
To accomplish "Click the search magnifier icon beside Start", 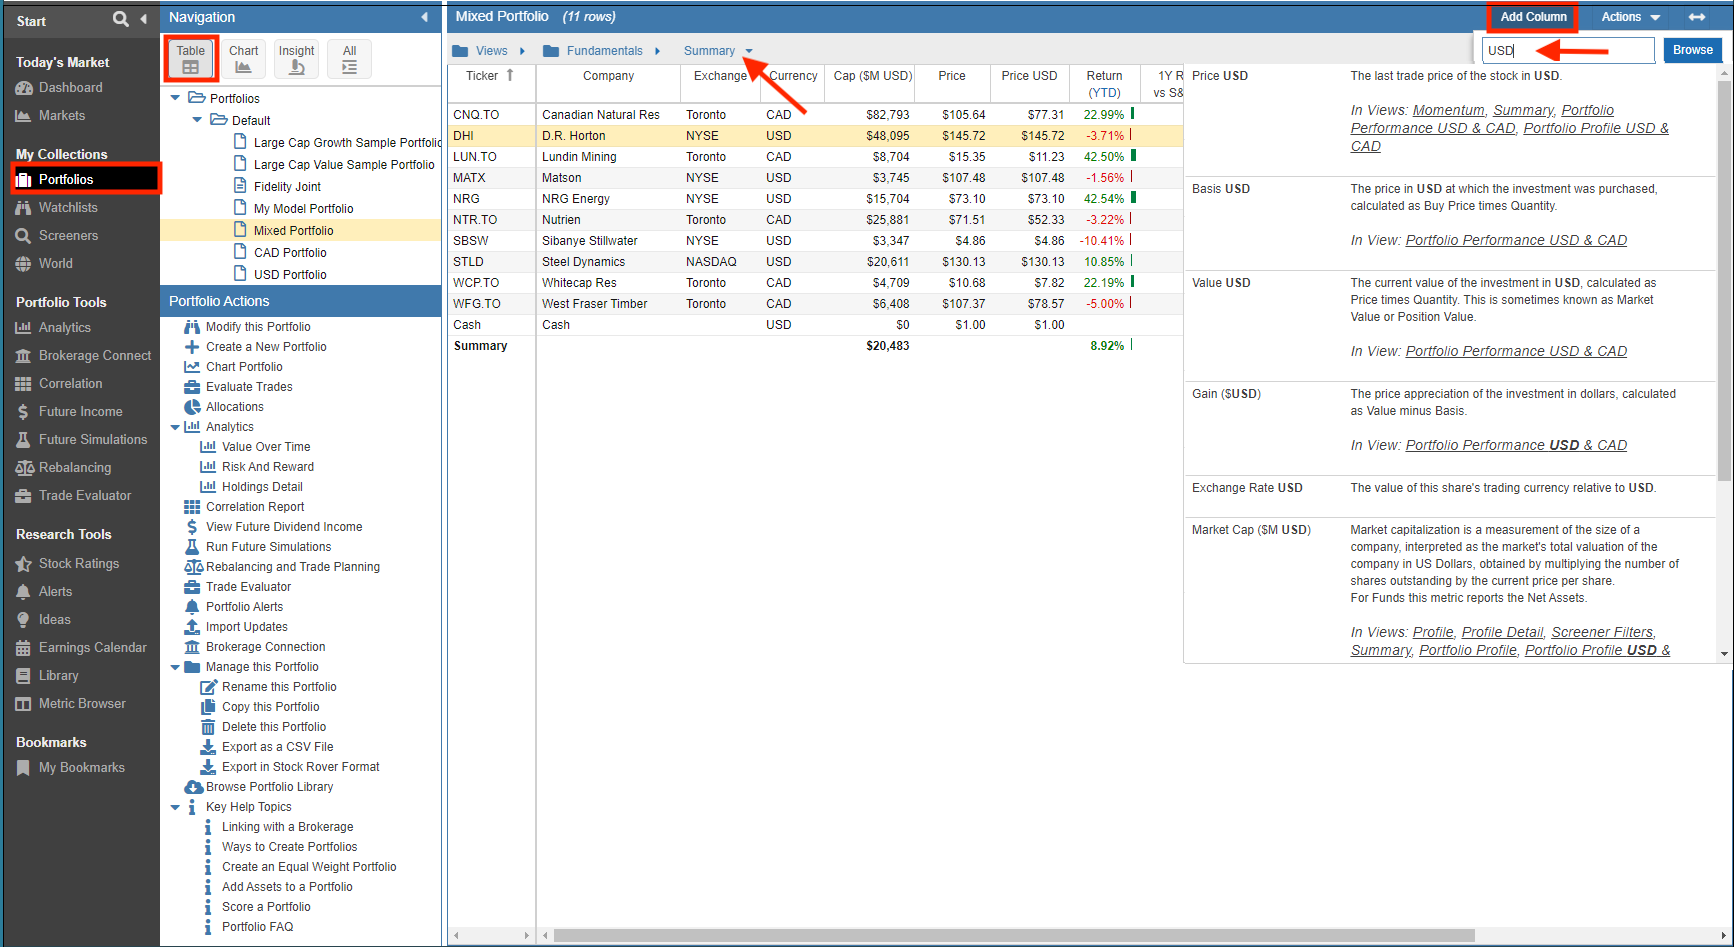I will pyautogui.click(x=121, y=19).
